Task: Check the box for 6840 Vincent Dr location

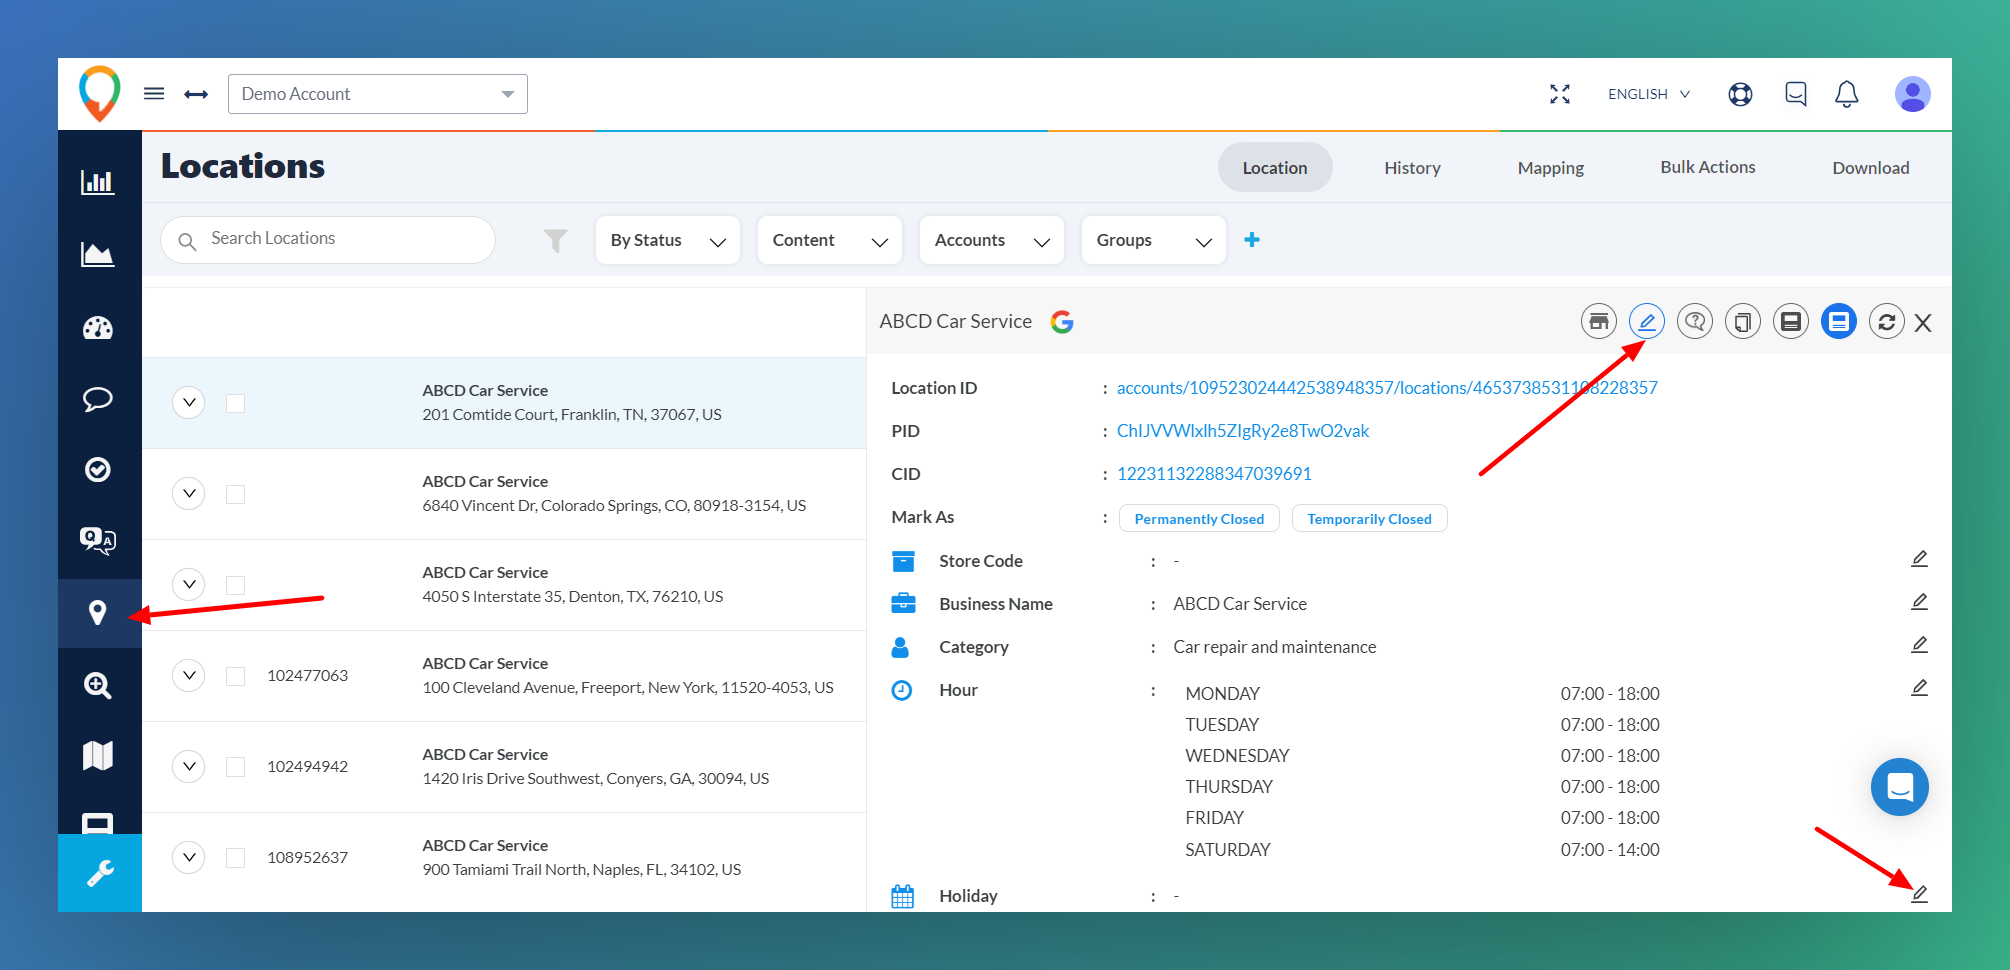Action: 236,494
